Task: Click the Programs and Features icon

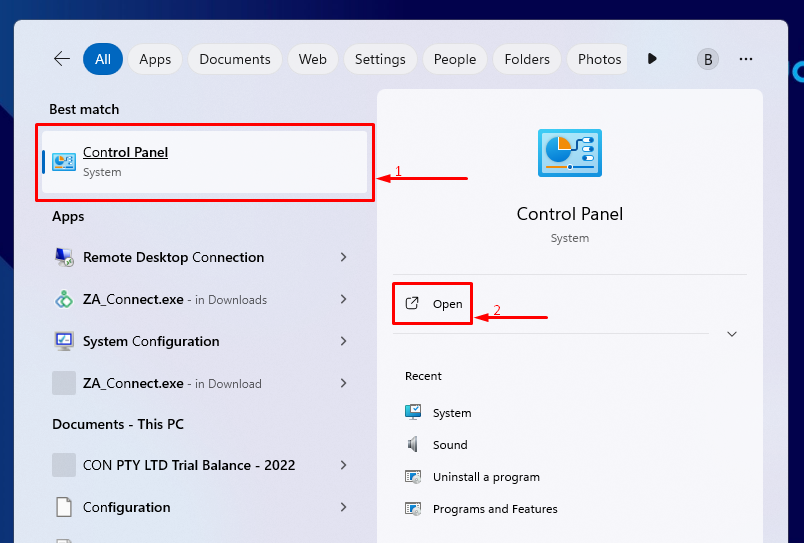Action: click(x=413, y=509)
